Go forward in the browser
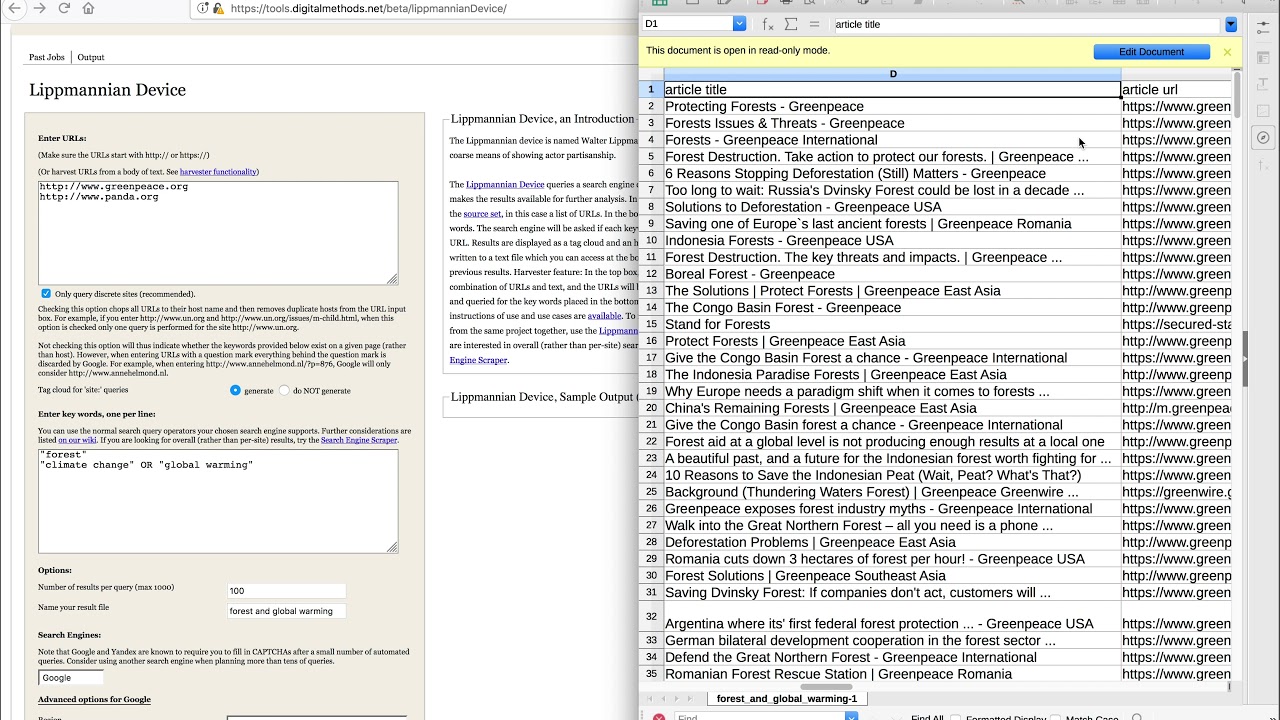Screen dimensions: 1280x720 tap(40, 8)
